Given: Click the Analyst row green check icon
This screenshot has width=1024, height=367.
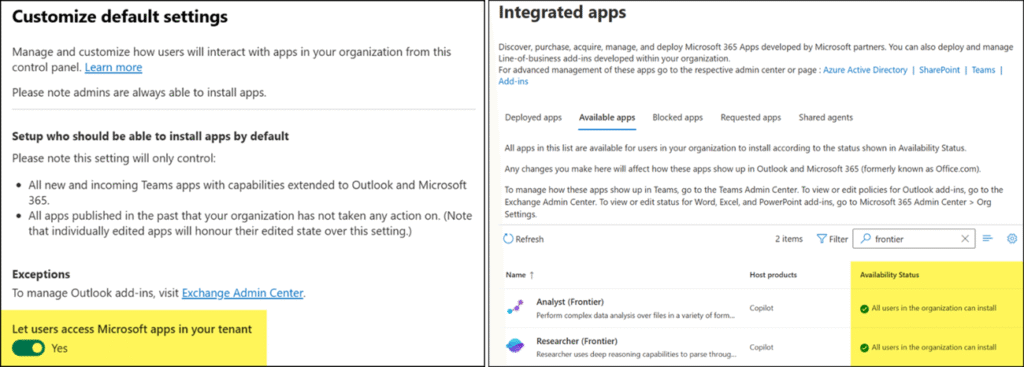Looking at the screenshot, I should [x=864, y=308].
